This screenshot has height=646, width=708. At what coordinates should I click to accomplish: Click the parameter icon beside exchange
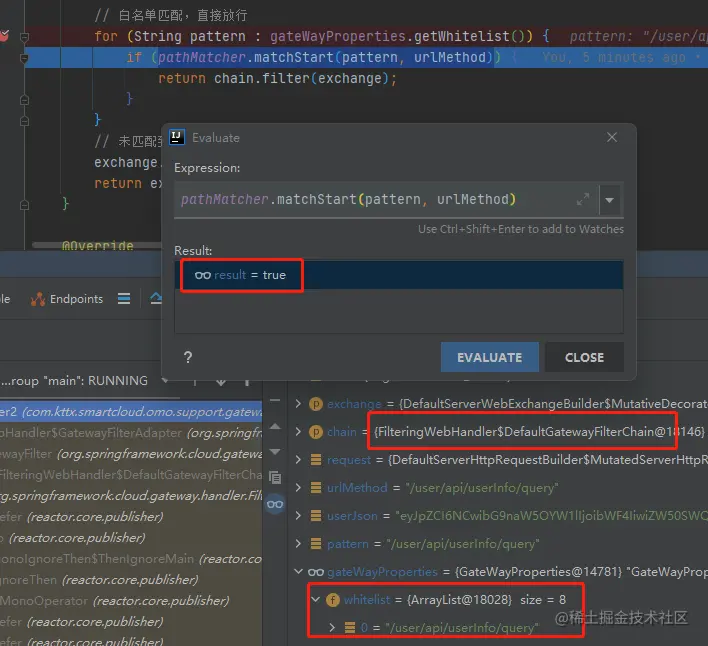316,404
